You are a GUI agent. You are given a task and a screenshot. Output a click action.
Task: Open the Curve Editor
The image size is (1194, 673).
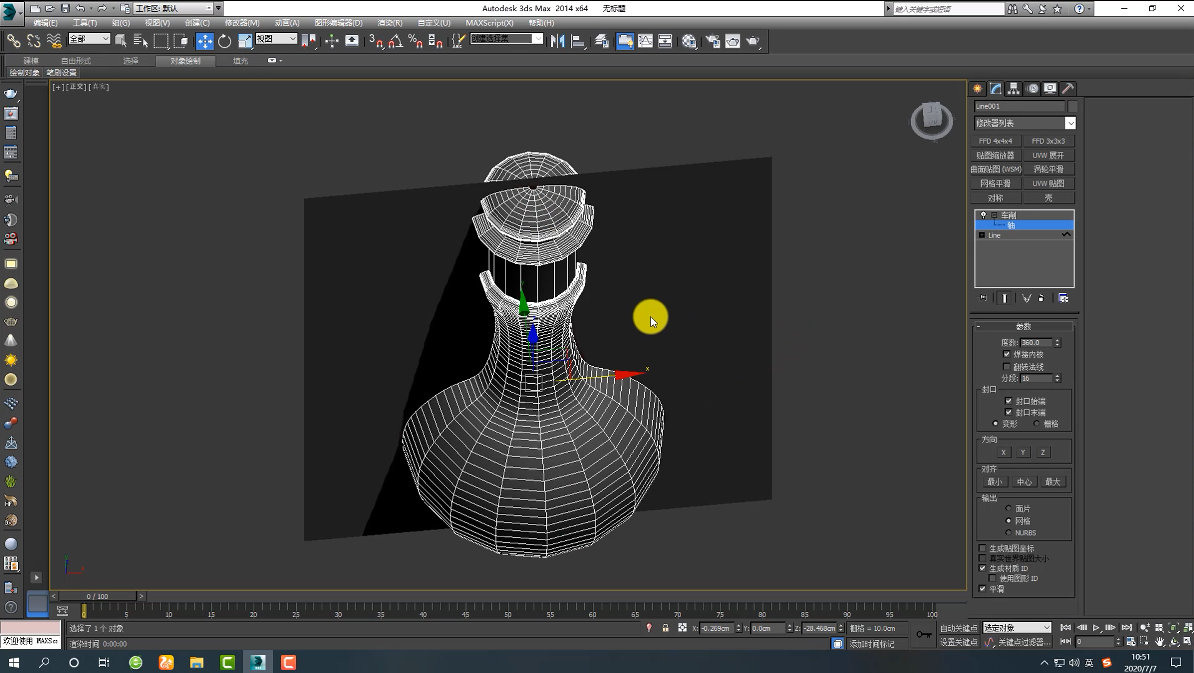(645, 41)
